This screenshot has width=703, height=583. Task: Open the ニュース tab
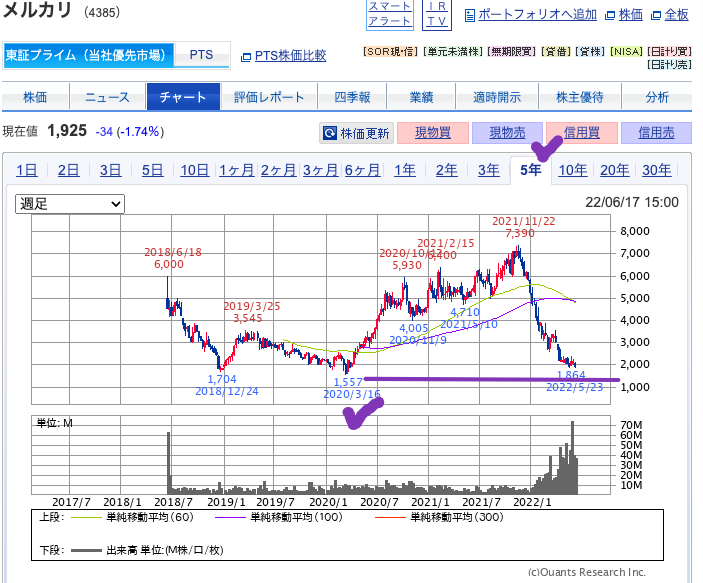point(108,96)
